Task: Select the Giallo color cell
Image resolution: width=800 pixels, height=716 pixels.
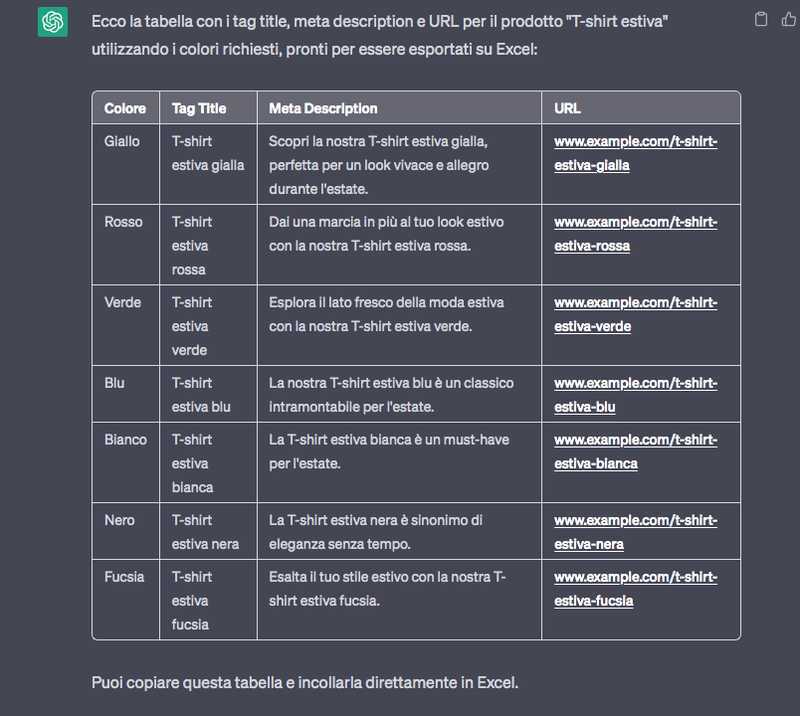Action: tap(122, 141)
